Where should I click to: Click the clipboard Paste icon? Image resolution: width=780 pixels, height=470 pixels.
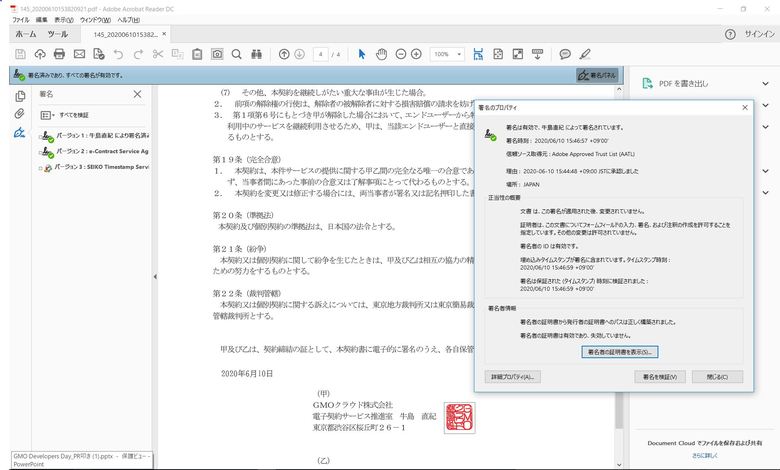pos(197,54)
